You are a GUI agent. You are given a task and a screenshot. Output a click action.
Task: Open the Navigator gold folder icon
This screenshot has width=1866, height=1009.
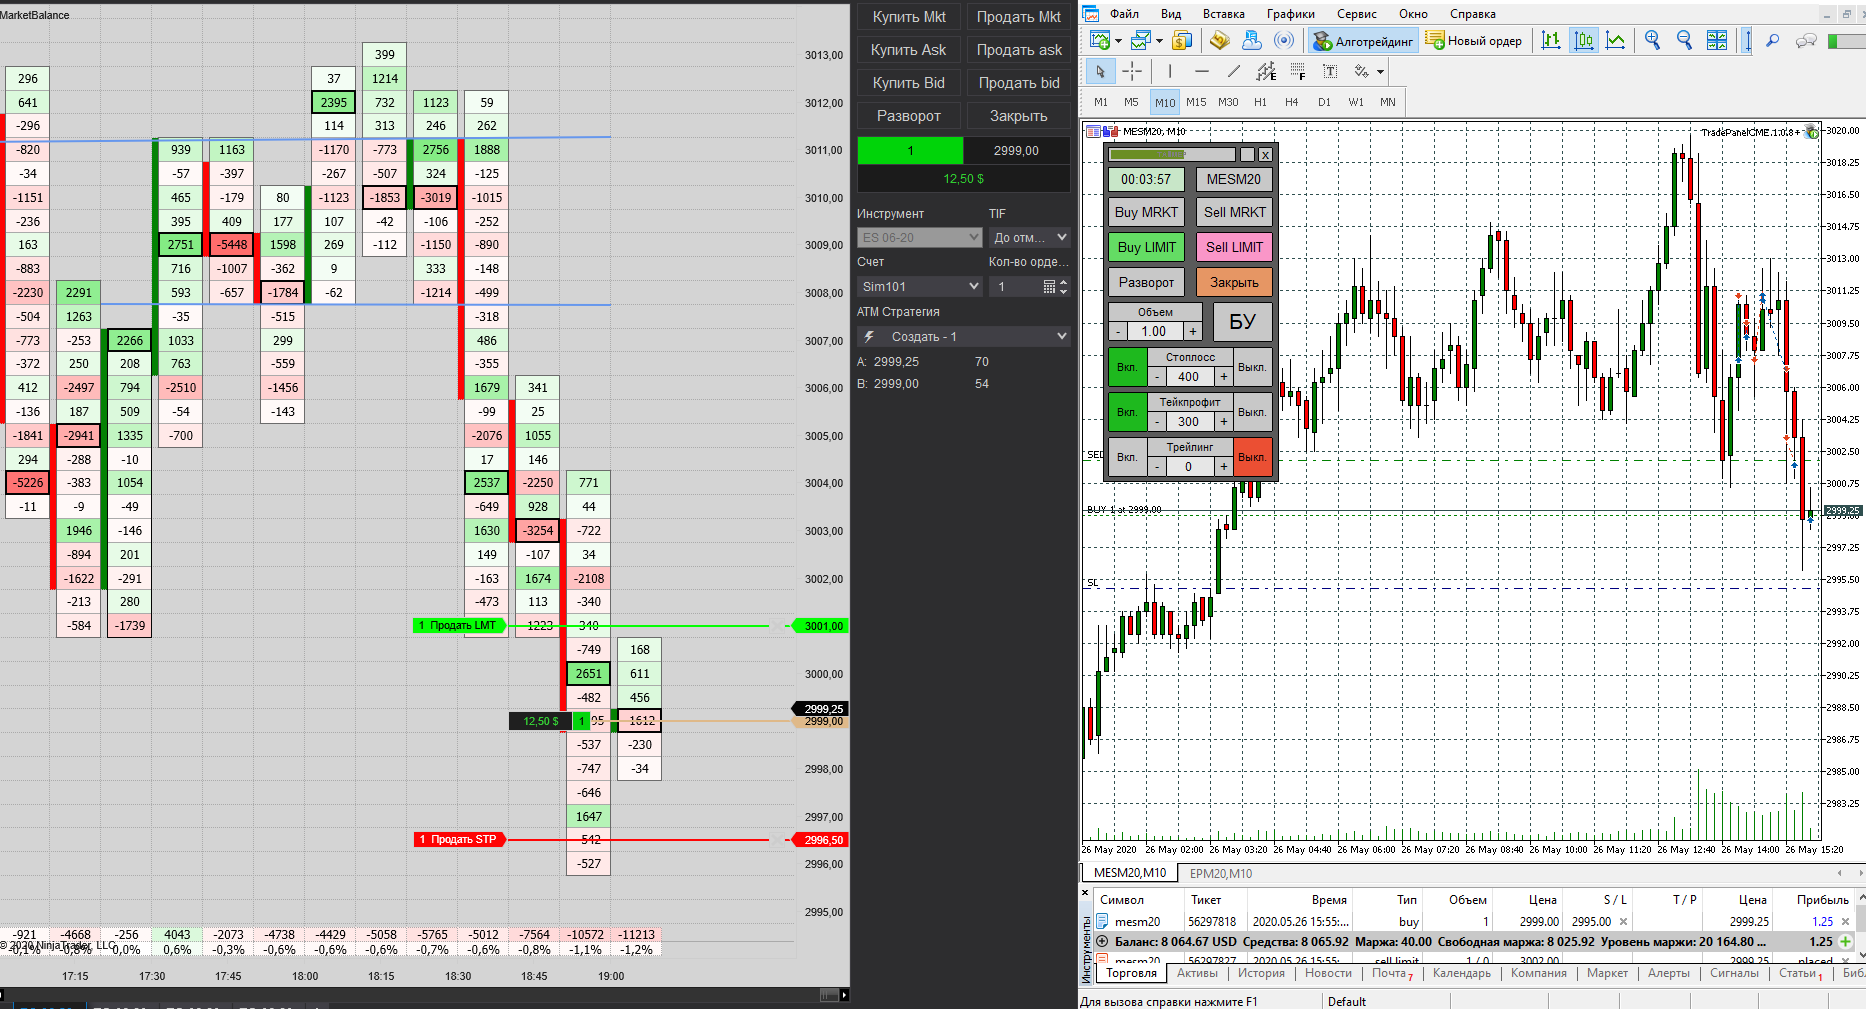1219,41
